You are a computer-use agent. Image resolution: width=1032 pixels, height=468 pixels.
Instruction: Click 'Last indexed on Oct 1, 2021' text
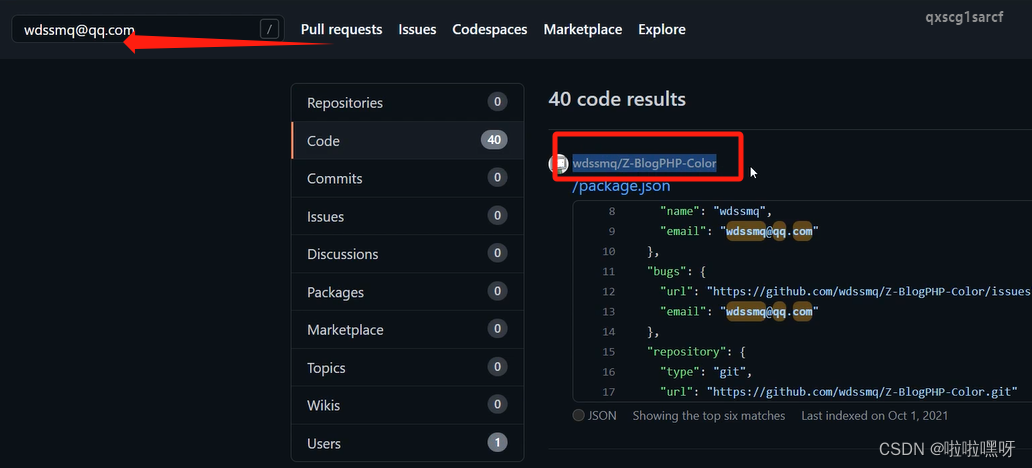(875, 416)
